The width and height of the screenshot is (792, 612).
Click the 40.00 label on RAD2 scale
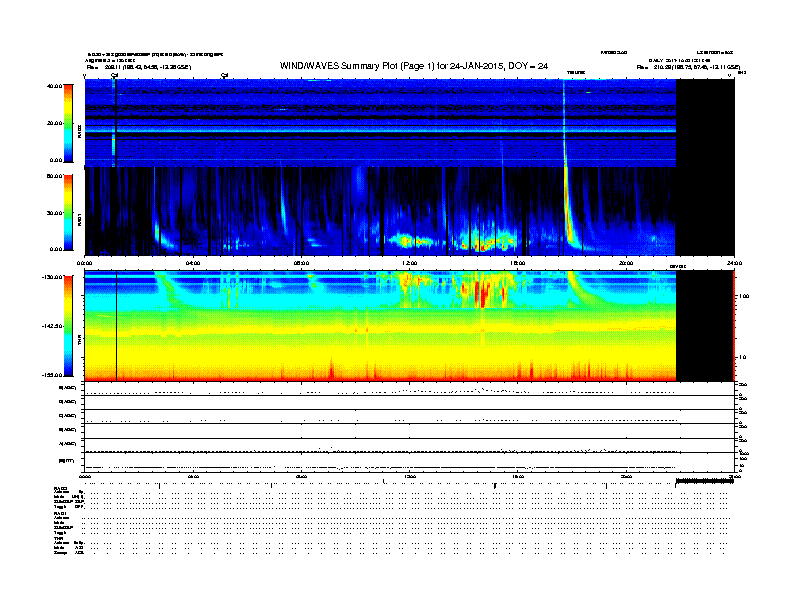[x=55, y=86]
